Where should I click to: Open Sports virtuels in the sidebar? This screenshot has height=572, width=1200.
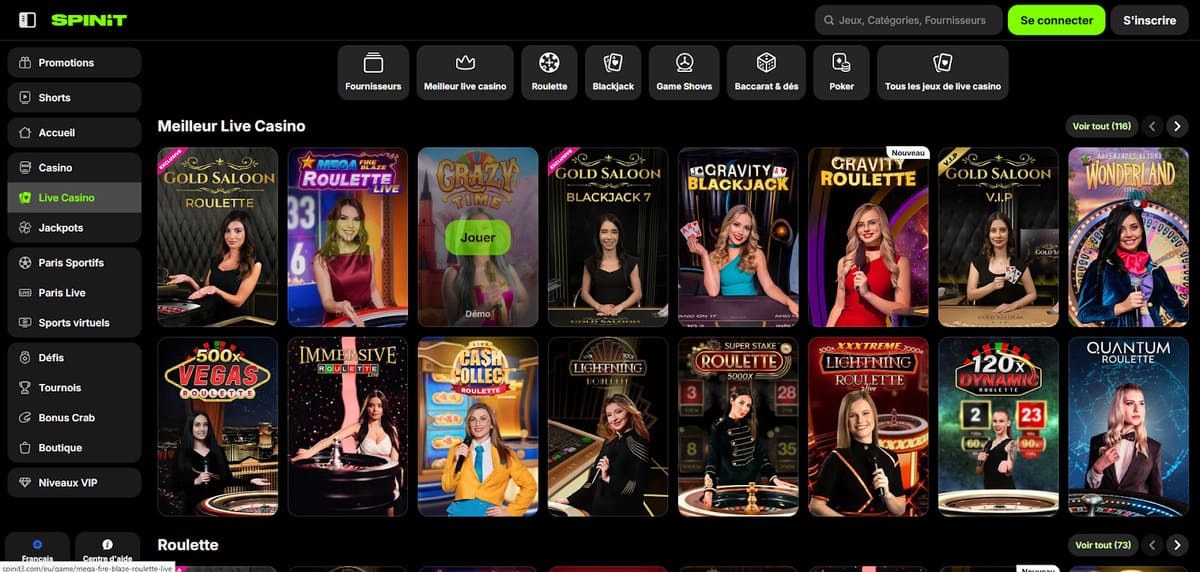point(74,323)
